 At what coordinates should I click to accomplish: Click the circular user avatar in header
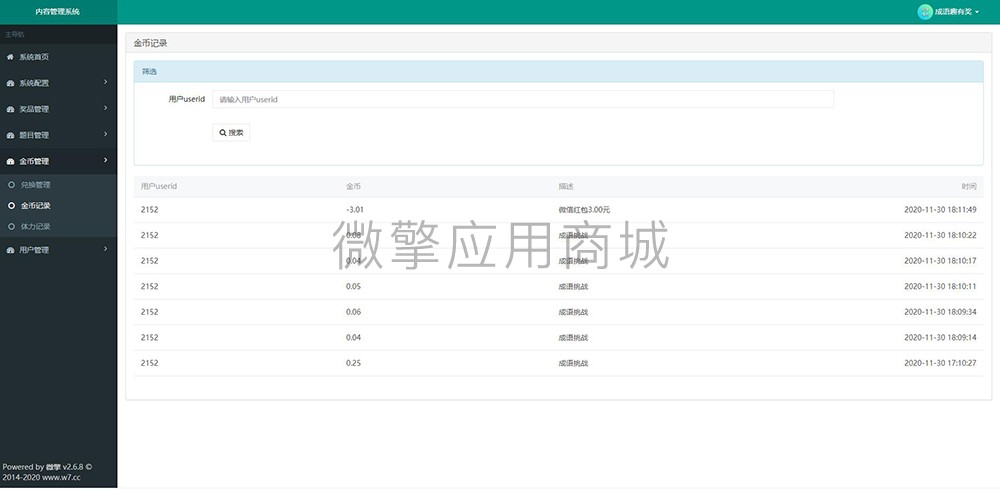click(x=925, y=12)
